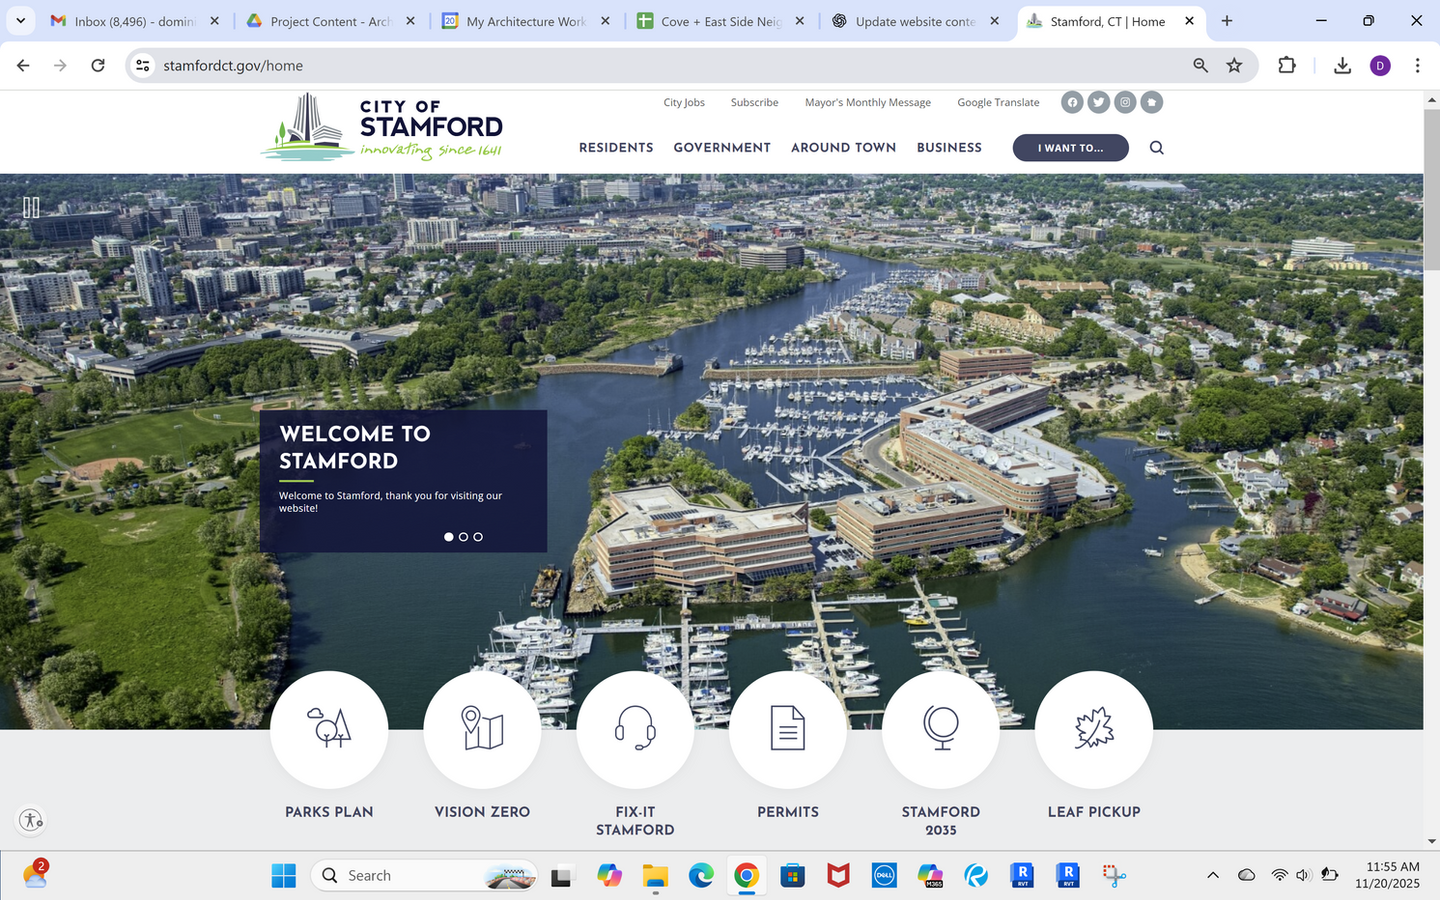1440x900 pixels.
Task: Click the WELCOME TO STAMFORD heading
Action: pos(355,447)
